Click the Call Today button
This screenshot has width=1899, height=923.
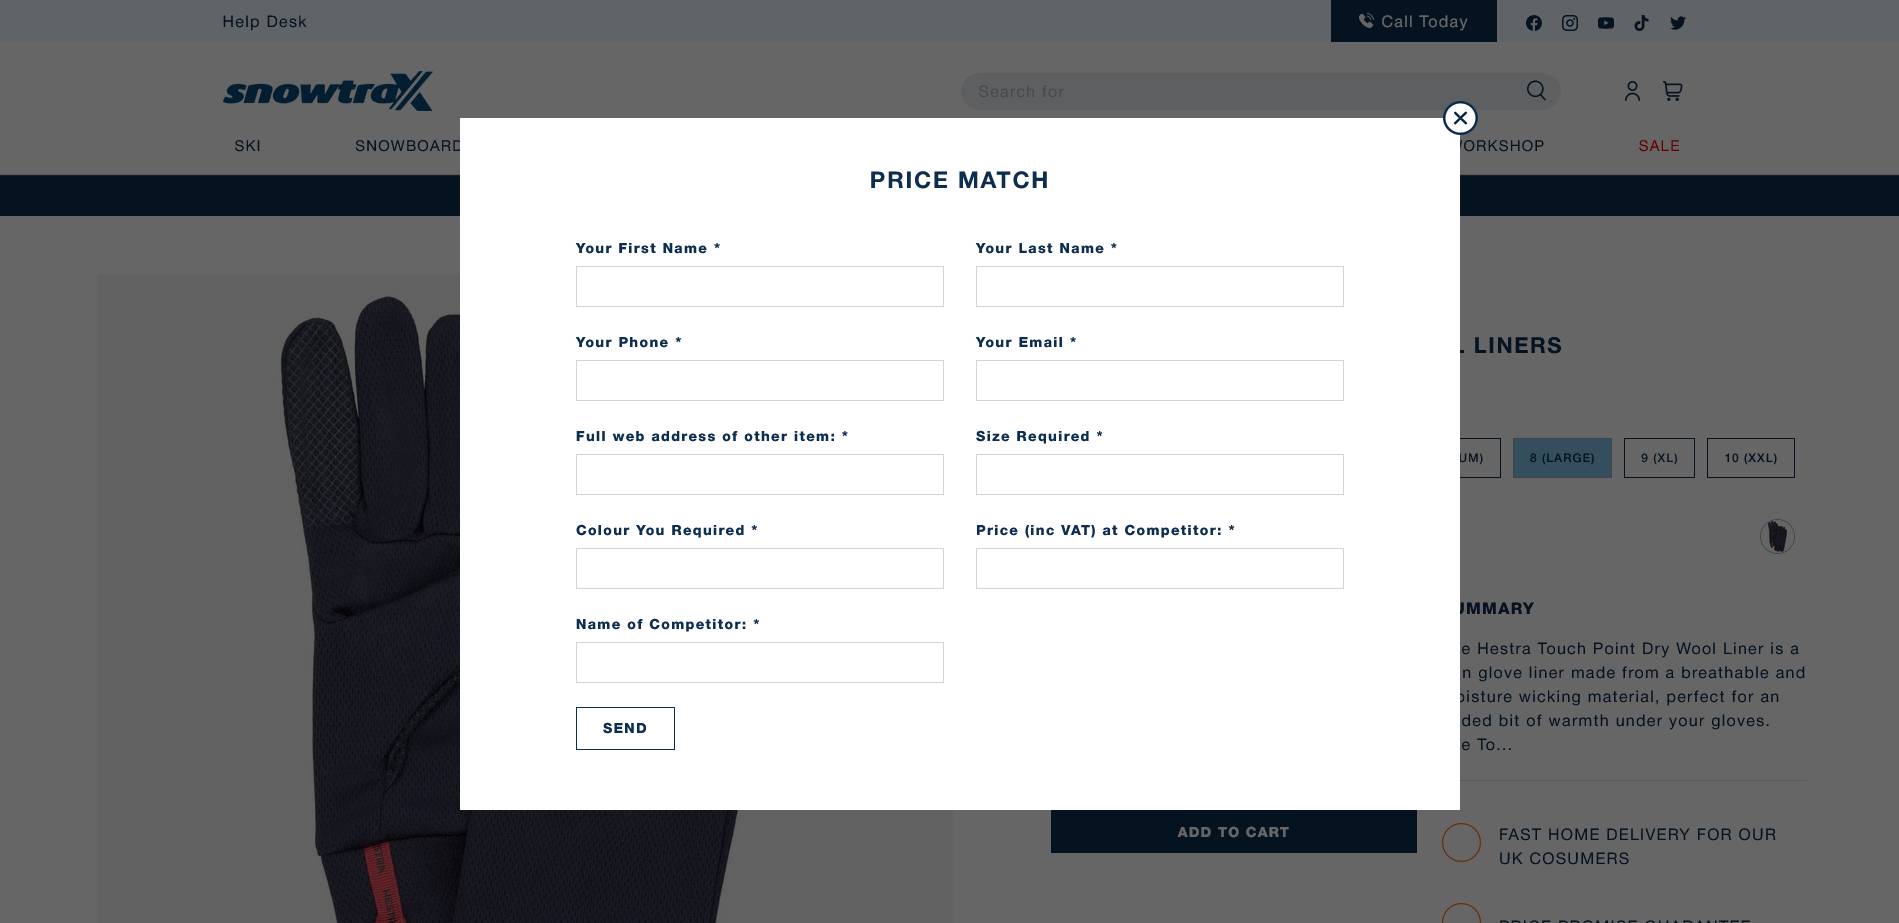1413,21
